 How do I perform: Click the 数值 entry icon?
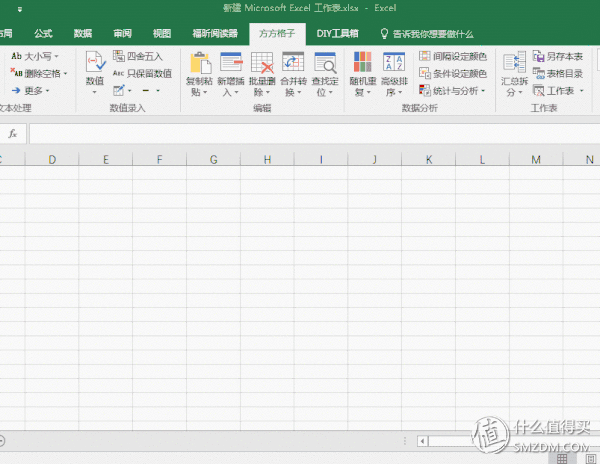pyautogui.click(x=95, y=64)
